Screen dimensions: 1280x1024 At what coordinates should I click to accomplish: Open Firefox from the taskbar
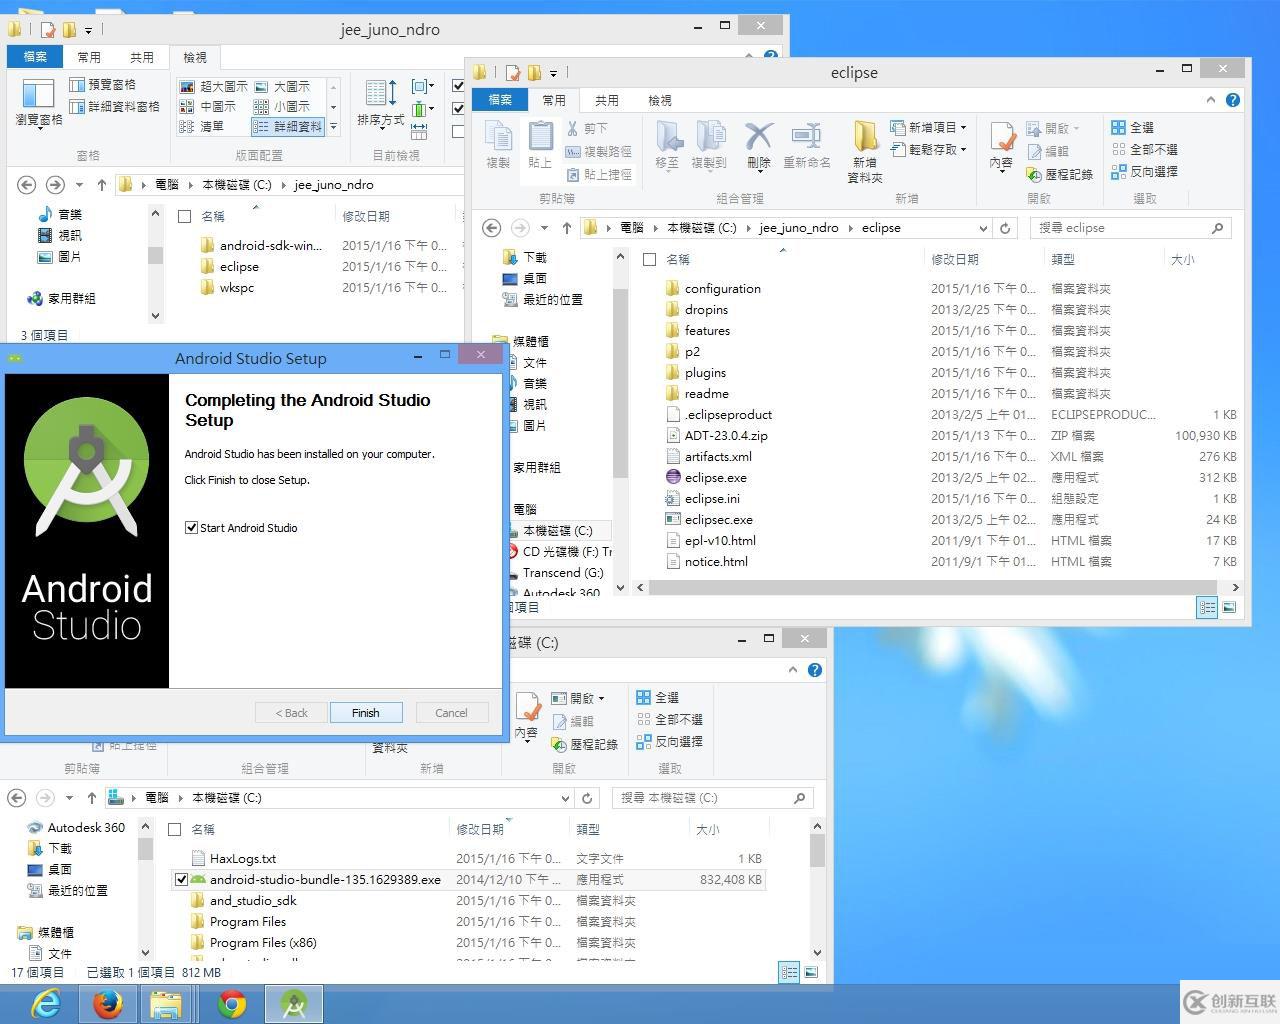107,1003
